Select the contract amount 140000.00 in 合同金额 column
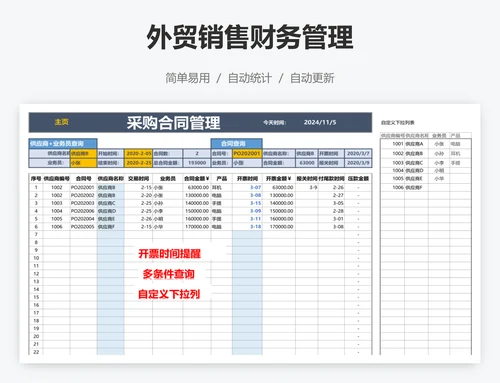Image resolution: width=500 pixels, height=383 pixels. coord(197,203)
